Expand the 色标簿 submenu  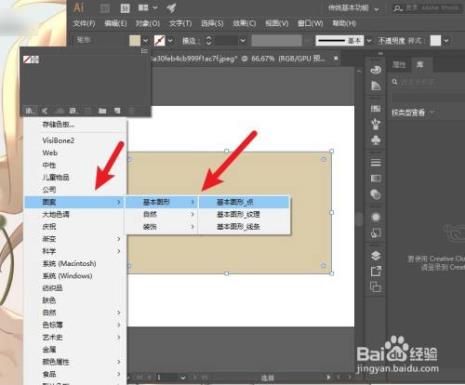(x=76, y=325)
